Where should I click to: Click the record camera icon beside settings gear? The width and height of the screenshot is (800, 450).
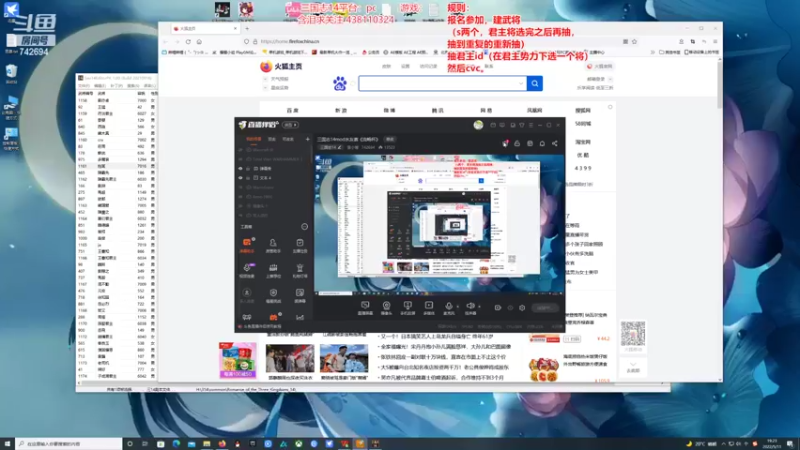[497, 308]
